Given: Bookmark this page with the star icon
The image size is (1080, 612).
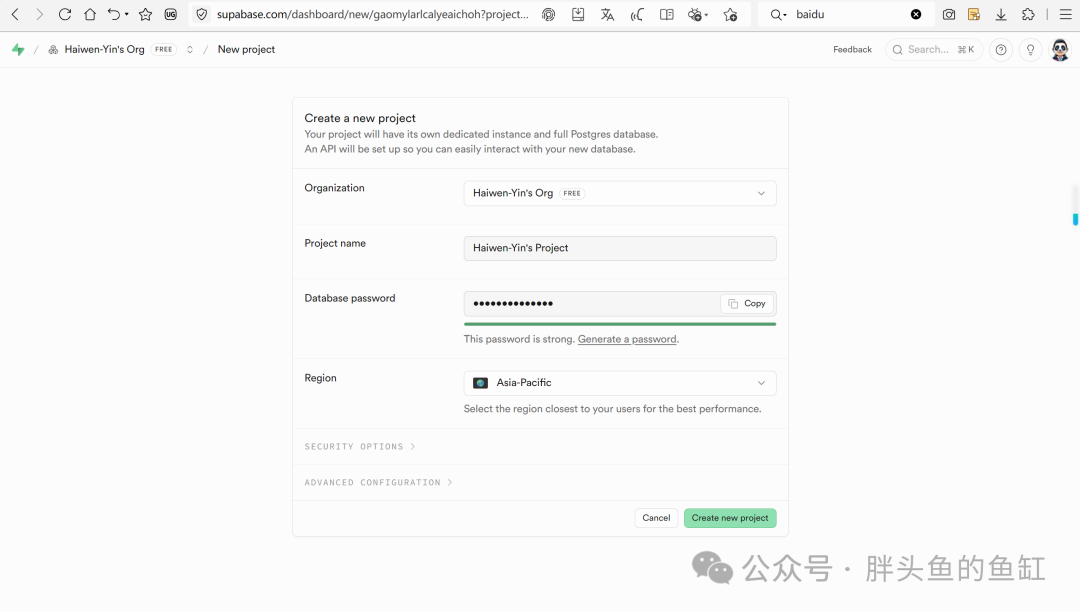Looking at the screenshot, I should point(145,14).
